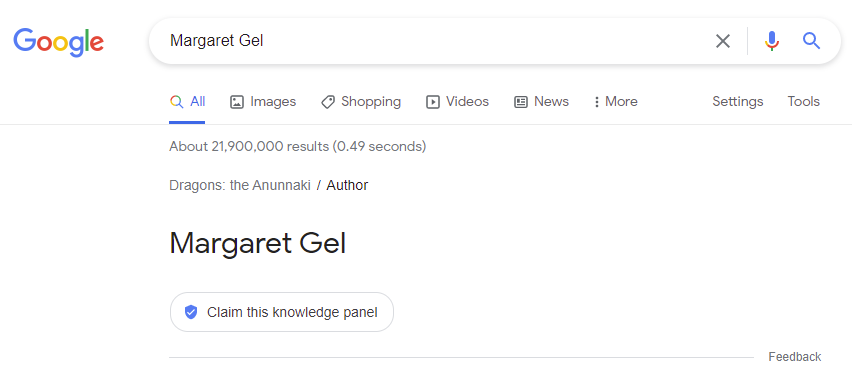The width and height of the screenshot is (852, 388).
Task: Claim this knowledge panel
Action: (281, 312)
